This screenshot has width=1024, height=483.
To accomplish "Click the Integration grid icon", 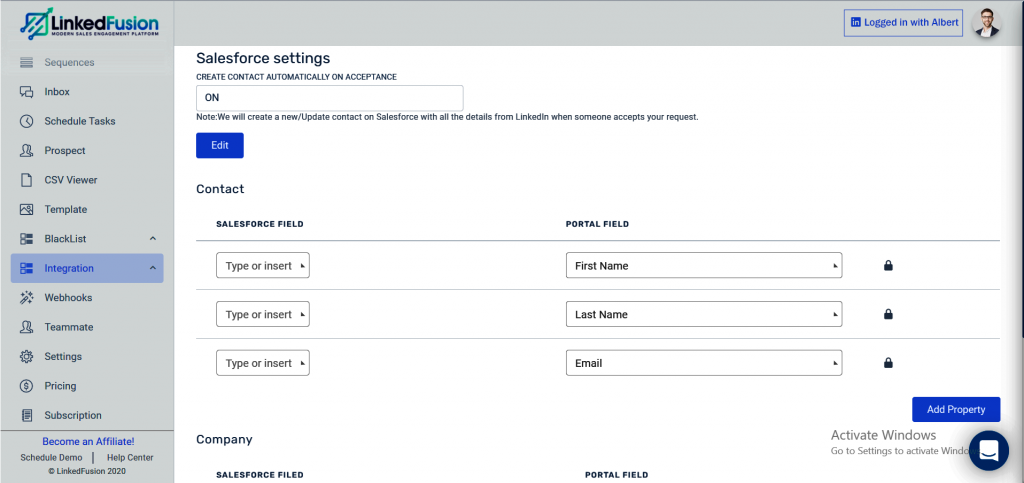I will [x=26, y=268].
